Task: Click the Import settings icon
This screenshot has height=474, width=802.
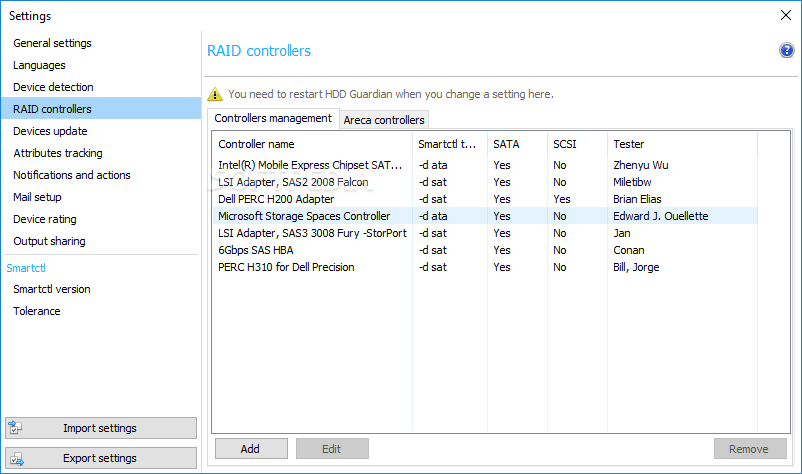Action: pyautogui.click(x=15, y=427)
